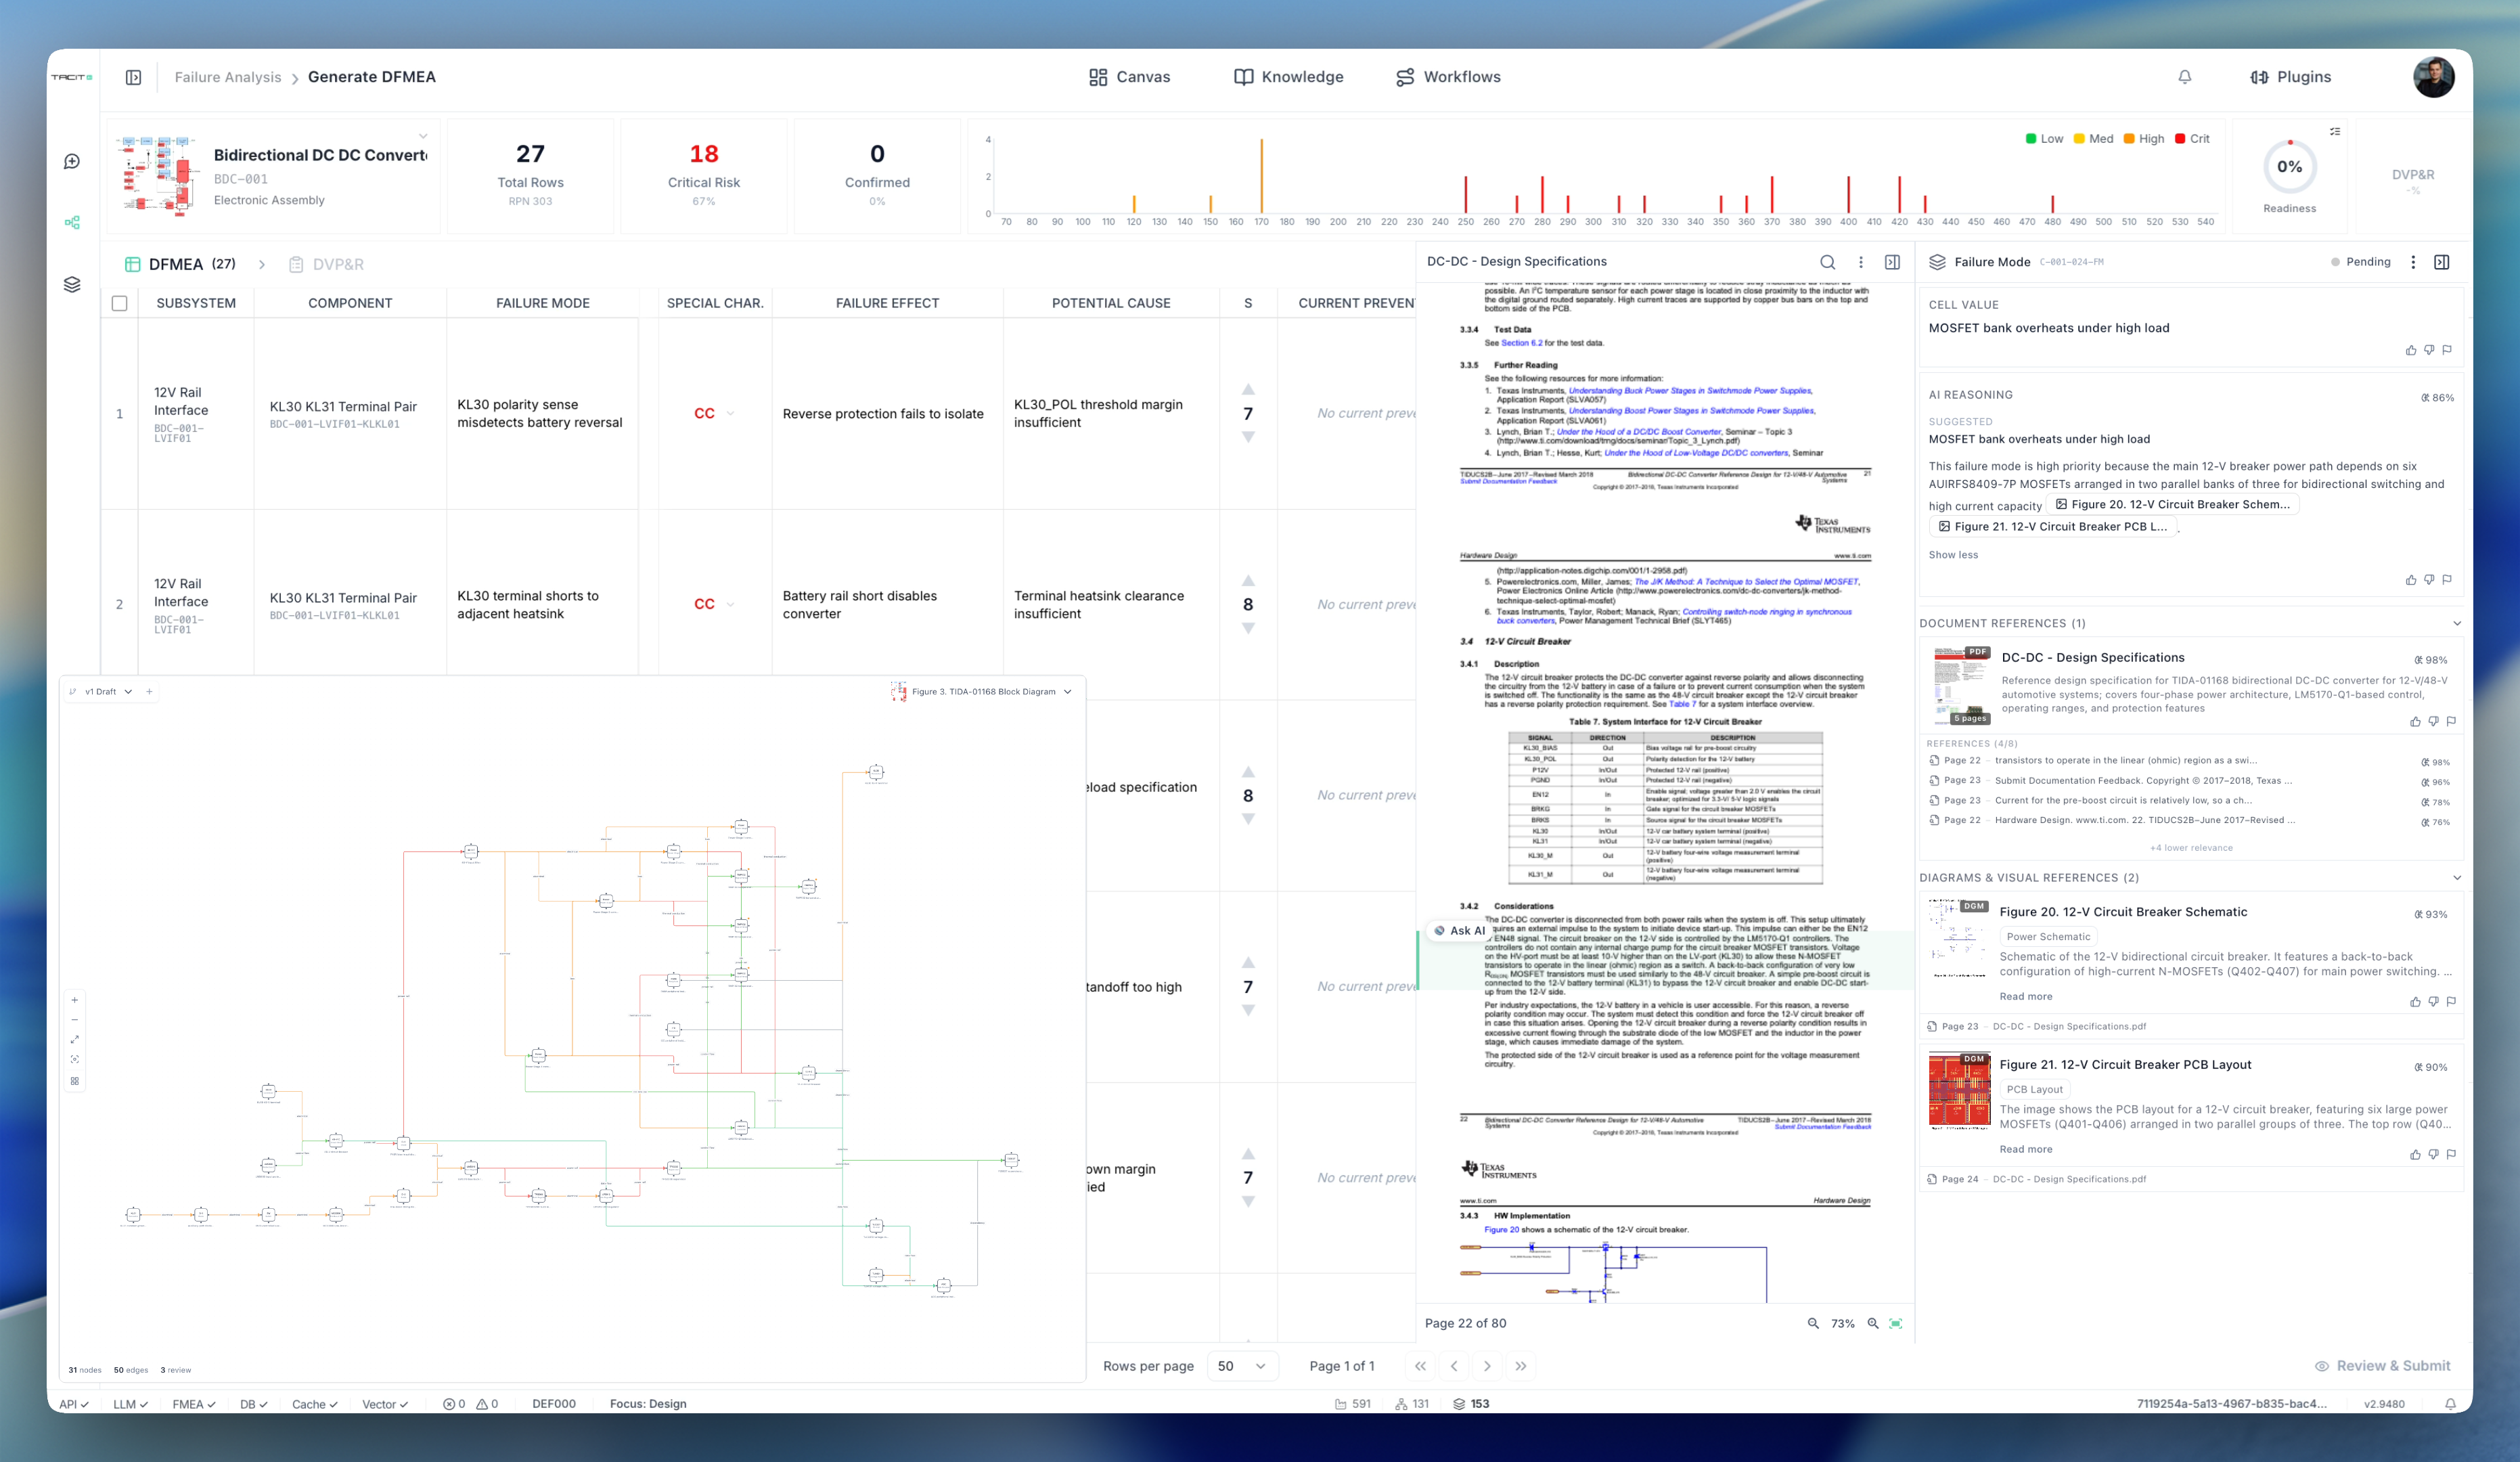2520x1462 pixels.
Task: Toggle the Vector status in bottom bar
Action: pos(385,1404)
